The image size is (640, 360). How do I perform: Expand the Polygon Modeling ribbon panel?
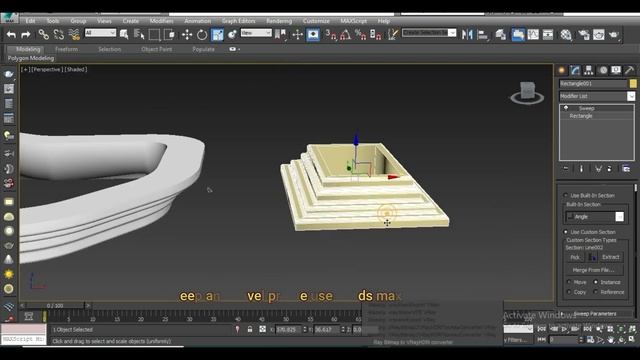31,58
